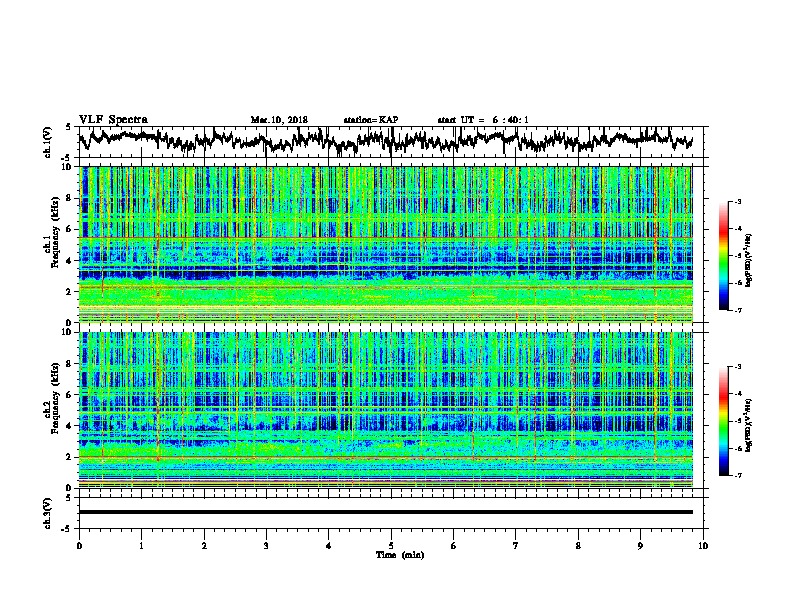Click the thick black ch.3 trace line
The width and height of the screenshot is (792, 612).
coord(386,512)
